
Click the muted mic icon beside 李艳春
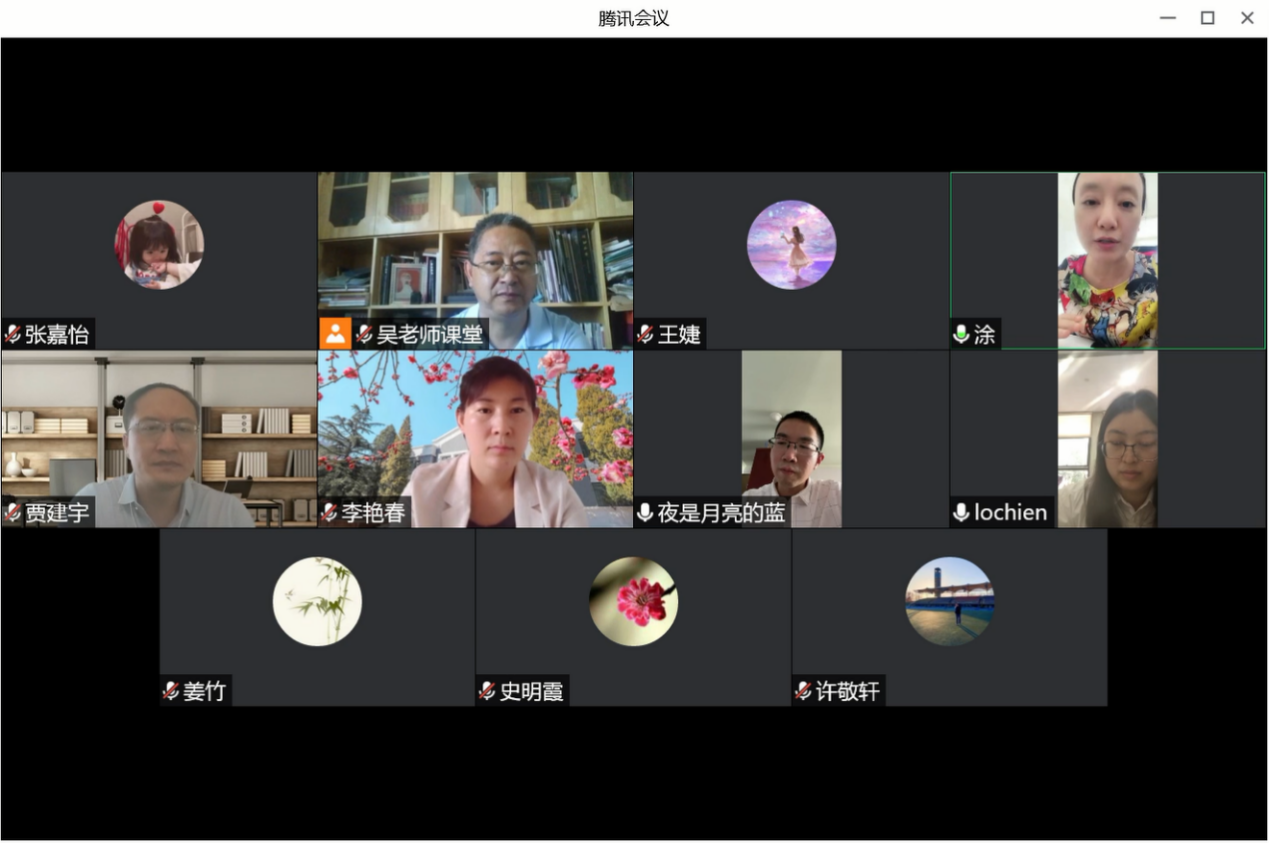point(329,513)
